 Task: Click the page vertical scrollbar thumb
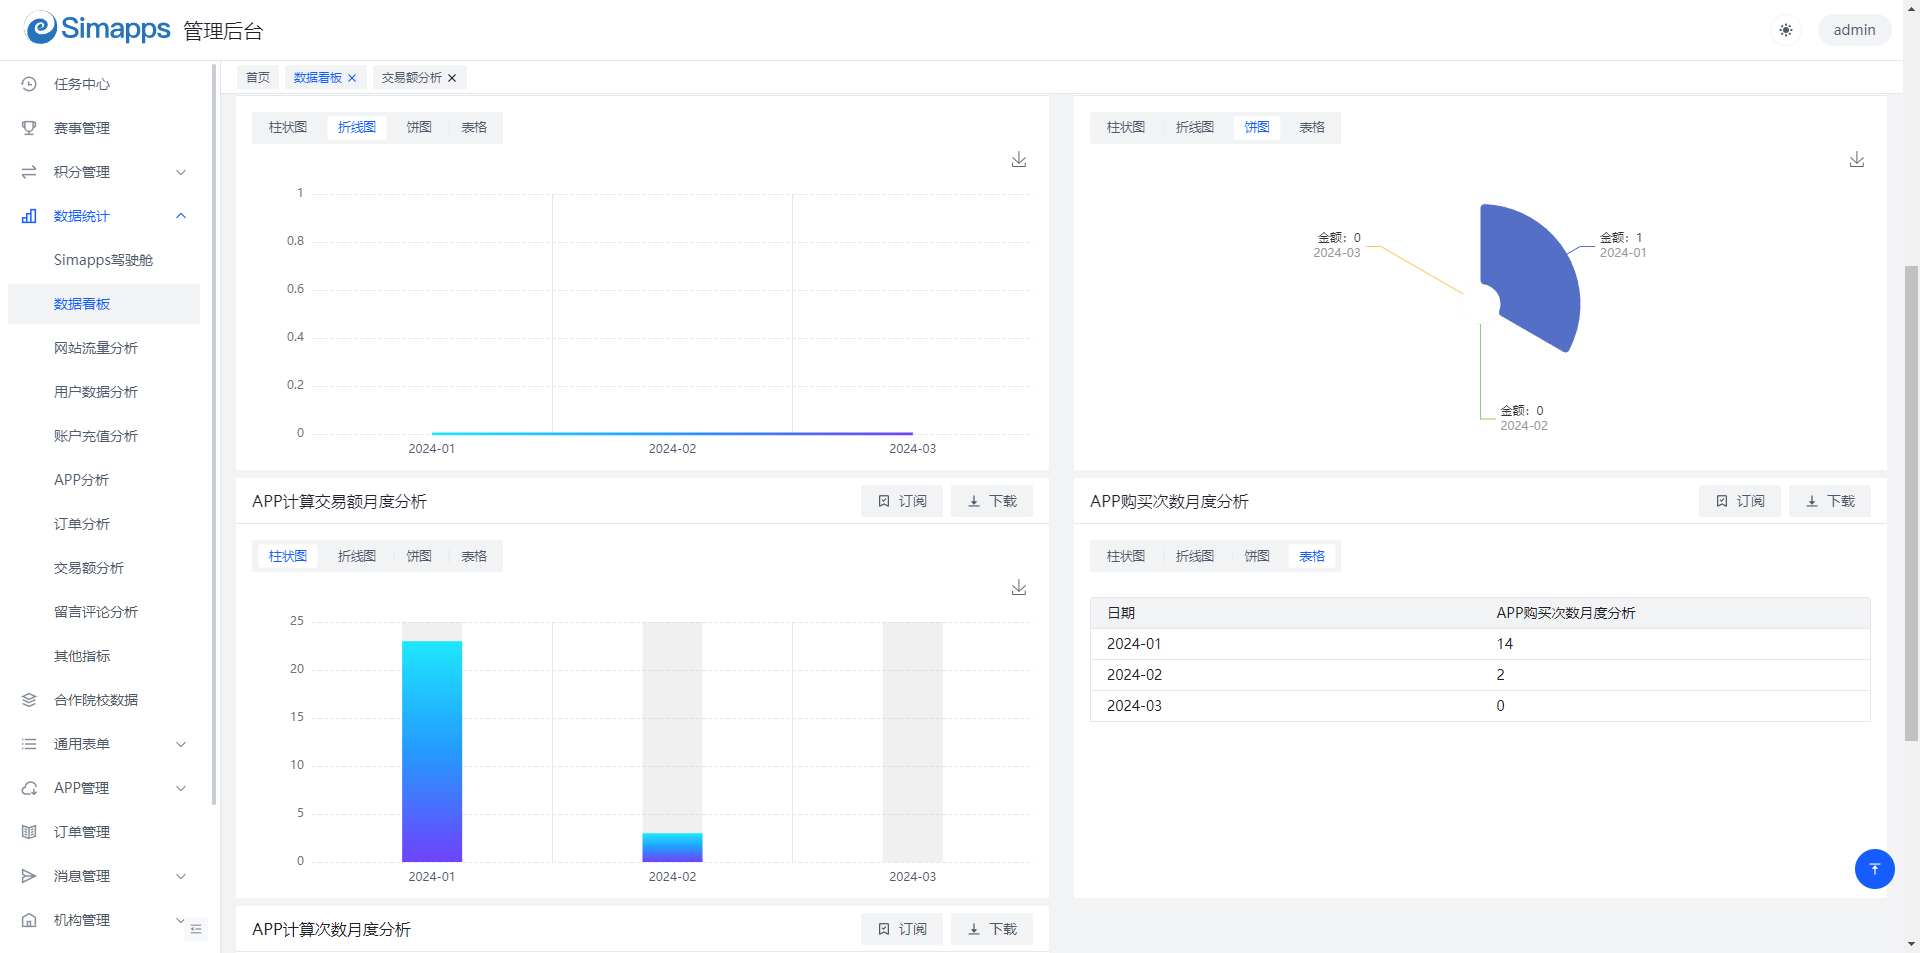1911,503
